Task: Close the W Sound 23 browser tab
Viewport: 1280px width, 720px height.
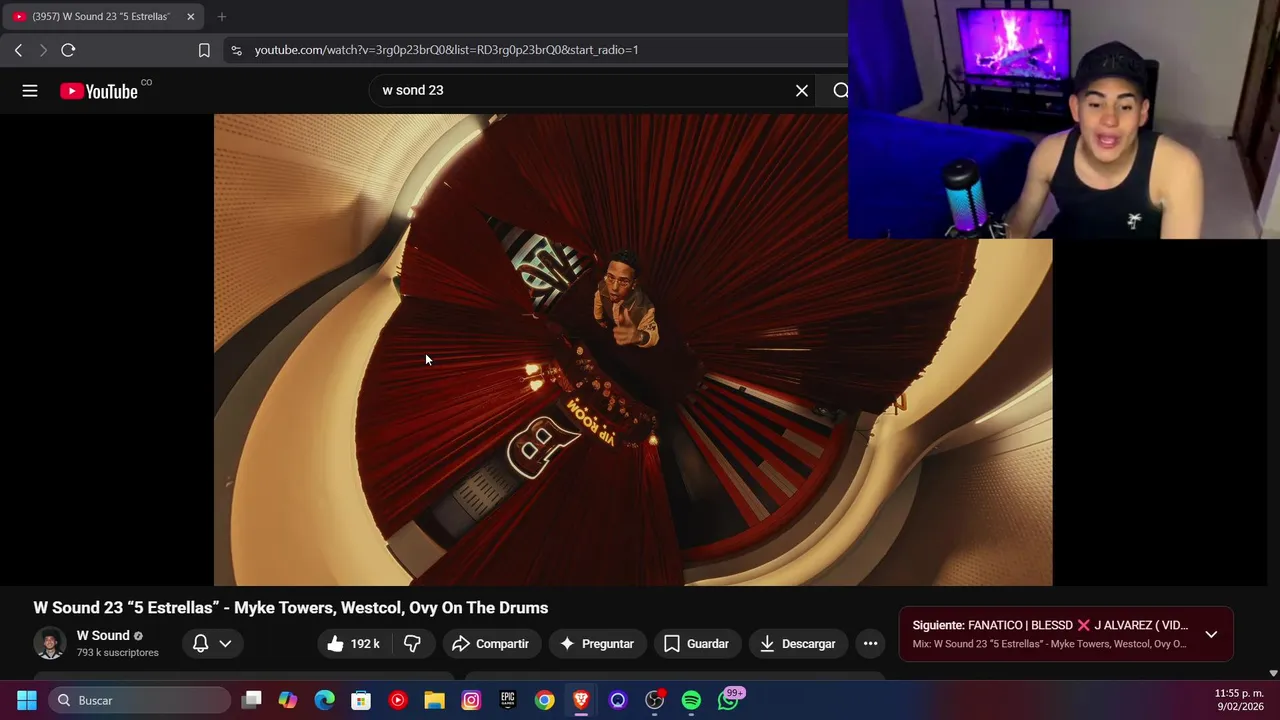Action: pyautogui.click(x=190, y=16)
